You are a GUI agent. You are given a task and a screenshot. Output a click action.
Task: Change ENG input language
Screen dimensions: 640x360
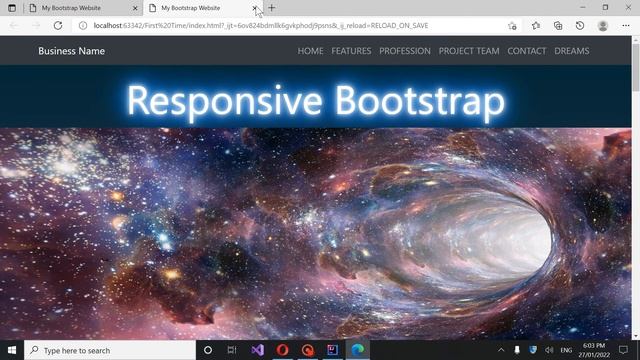[566, 350]
